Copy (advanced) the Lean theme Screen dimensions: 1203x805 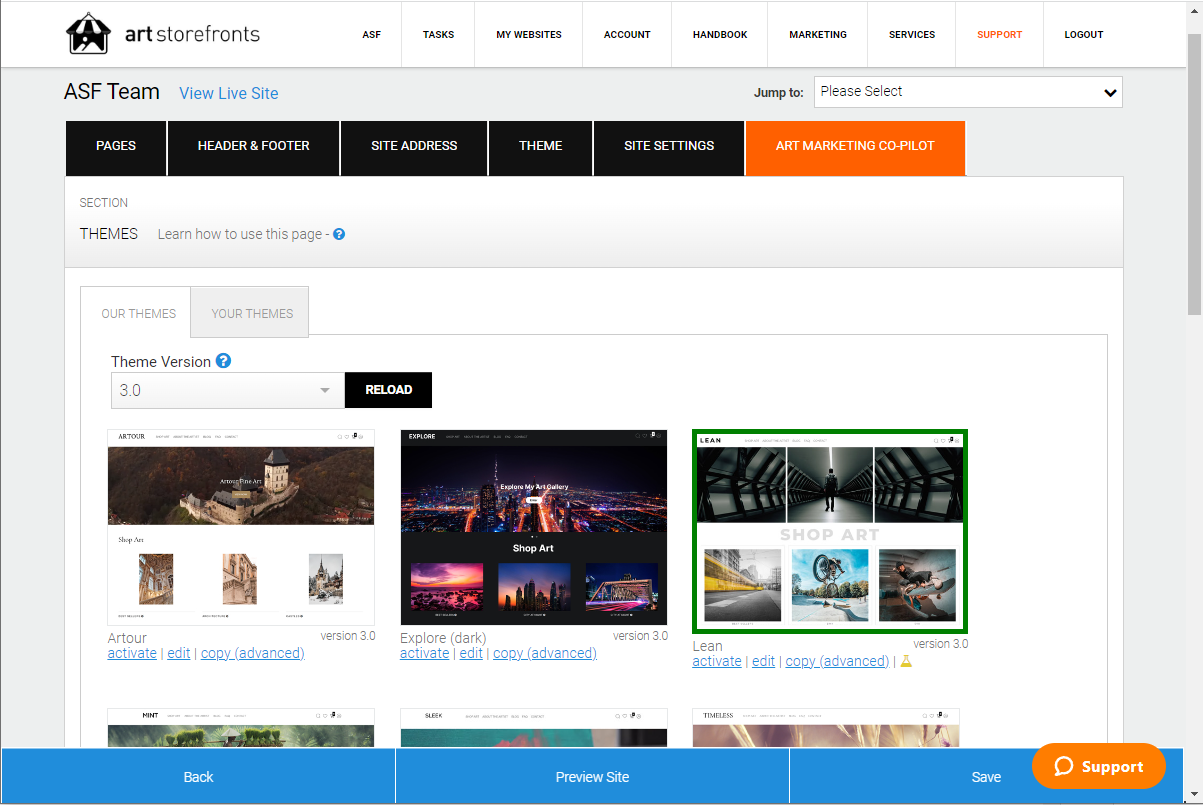pyautogui.click(x=837, y=661)
